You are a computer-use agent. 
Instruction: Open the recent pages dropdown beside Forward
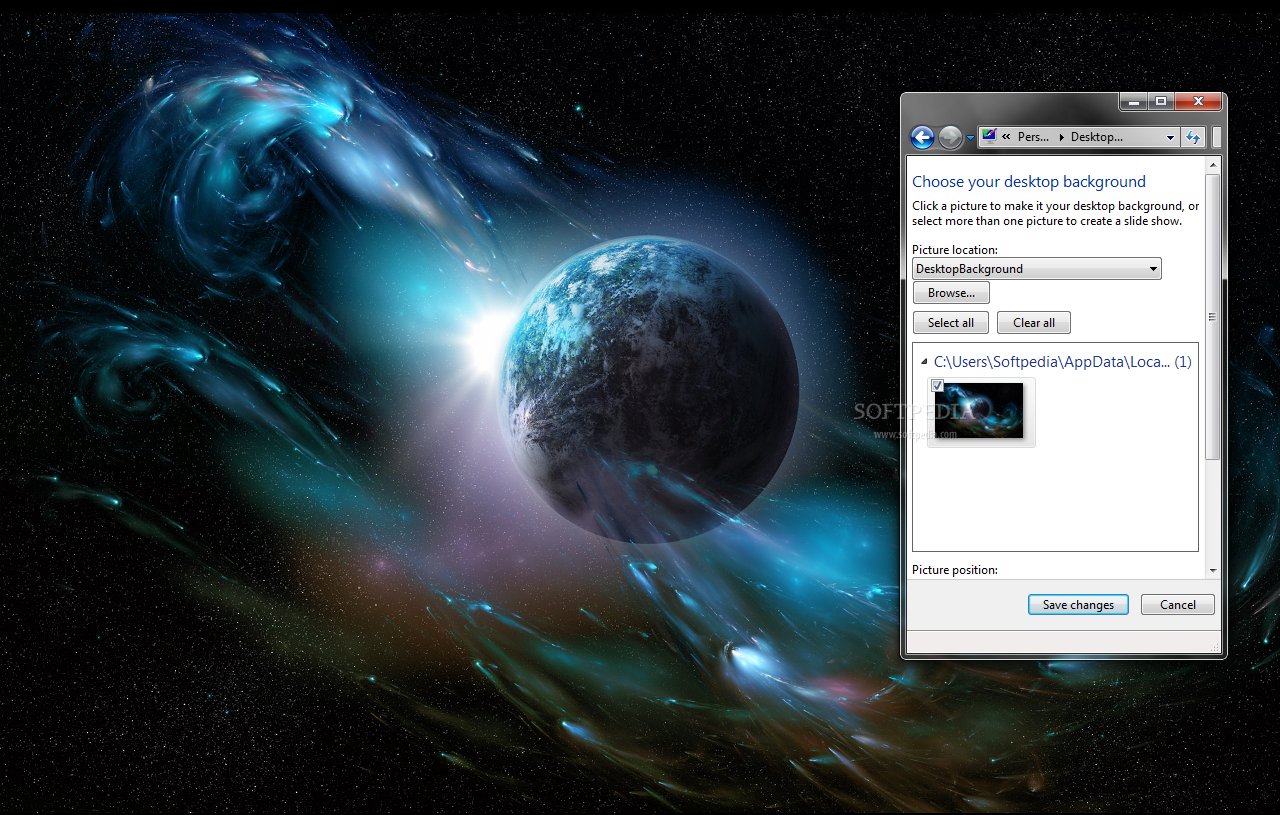pyautogui.click(x=970, y=138)
